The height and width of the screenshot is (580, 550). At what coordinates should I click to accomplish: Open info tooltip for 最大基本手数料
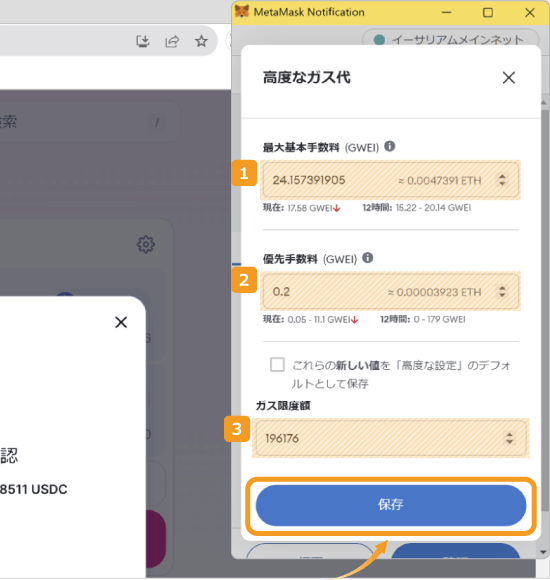(x=389, y=146)
